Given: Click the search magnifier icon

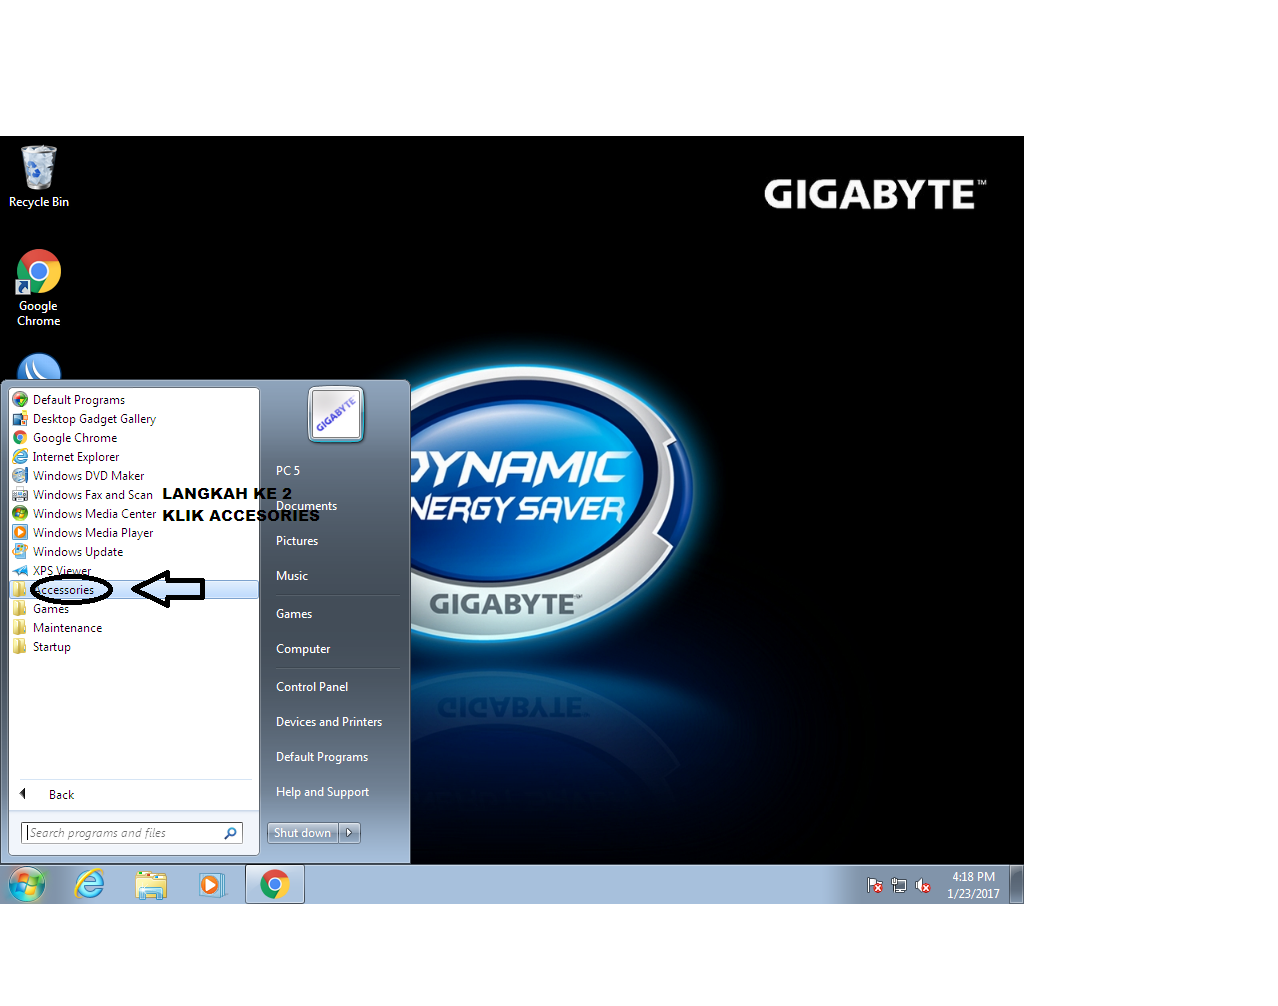Looking at the screenshot, I should 231,833.
